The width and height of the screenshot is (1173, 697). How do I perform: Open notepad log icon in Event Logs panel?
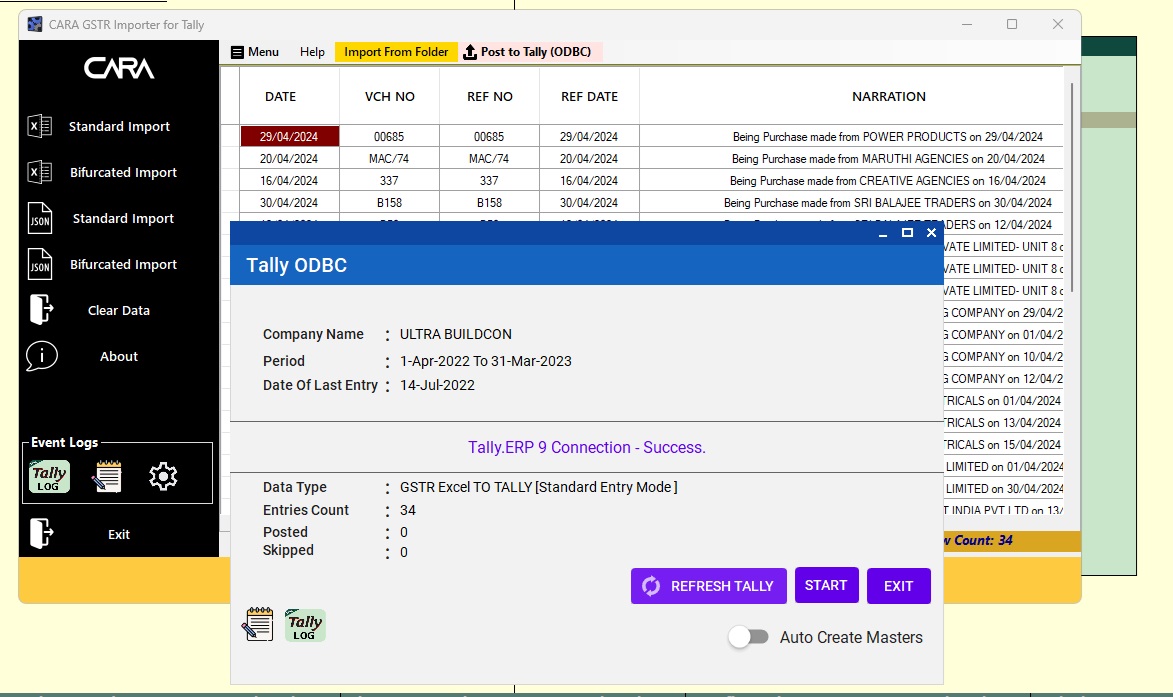pyautogui.click(x=107, y=476)
